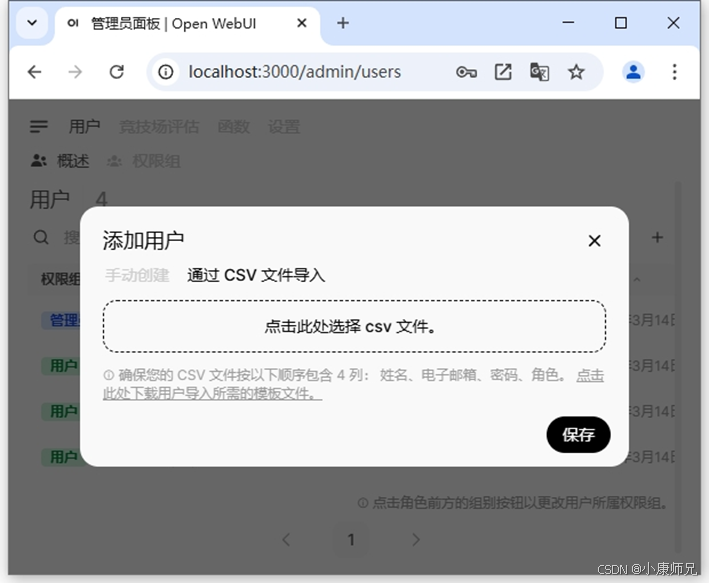
Task: Click the 添加用户 dialog title
Action: [x=143, y=240]
